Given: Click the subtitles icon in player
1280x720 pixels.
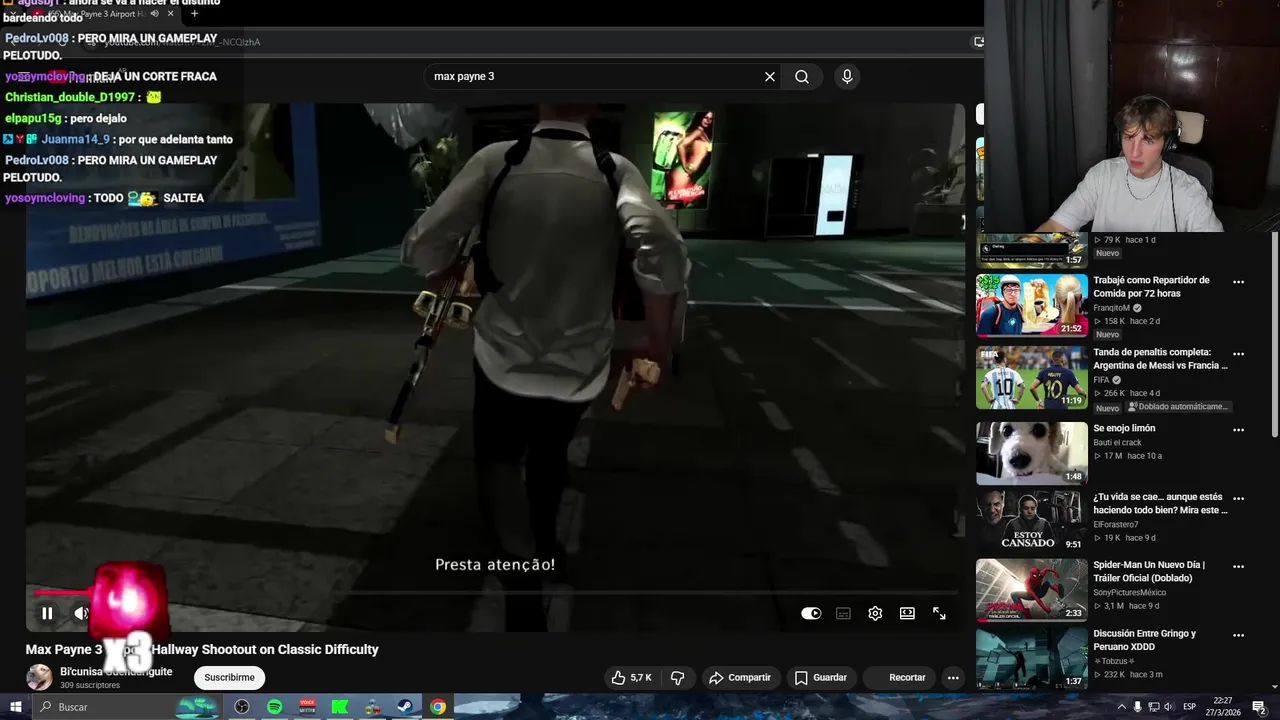Looking at the screenshot, I should pyautogui.click(x=843, y=613).
